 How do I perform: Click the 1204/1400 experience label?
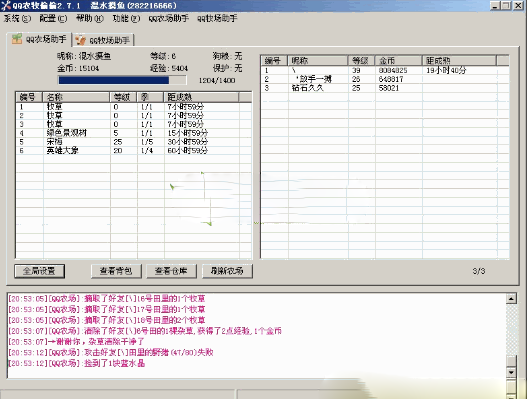click(x=217, y=81)
